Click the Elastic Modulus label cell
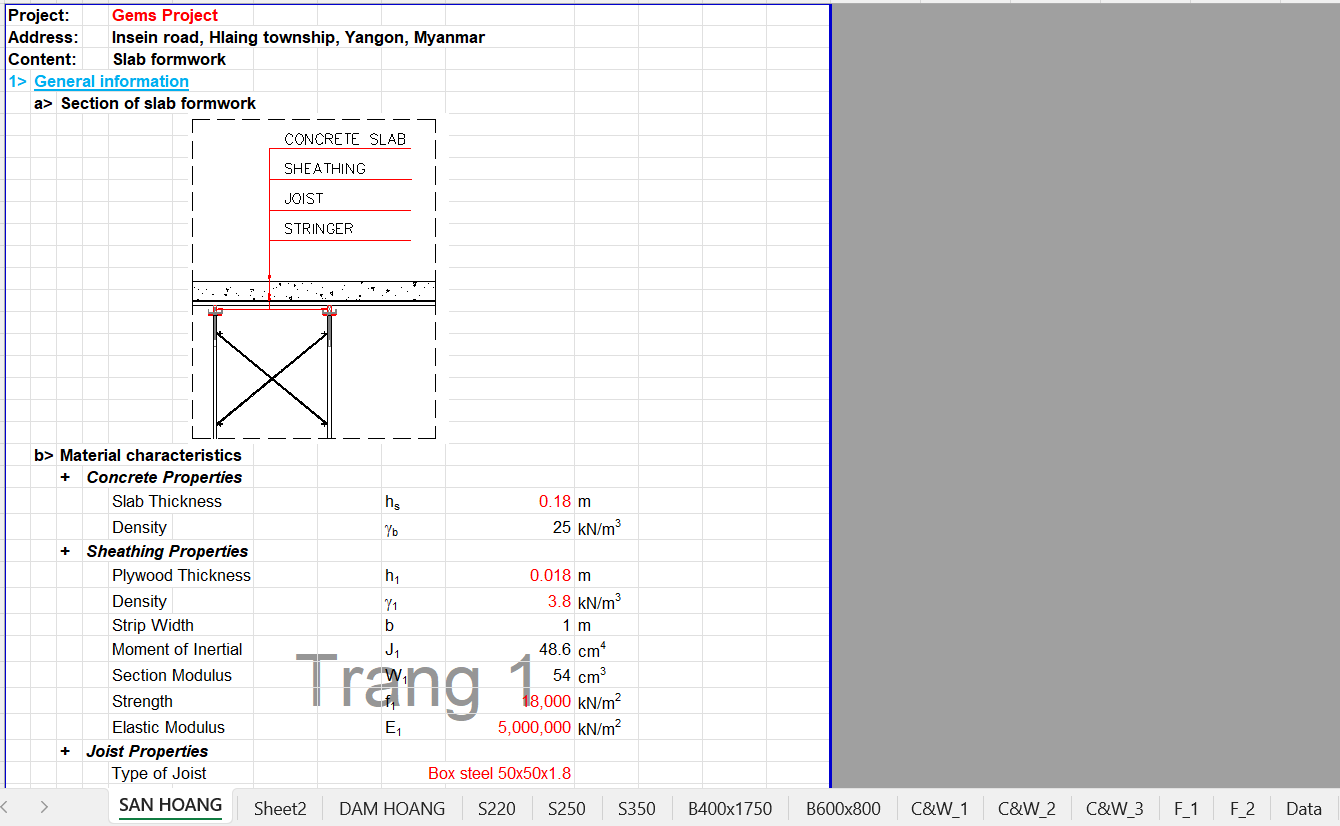The height and width of the screenshot is (826, 1340). [168, 727]
